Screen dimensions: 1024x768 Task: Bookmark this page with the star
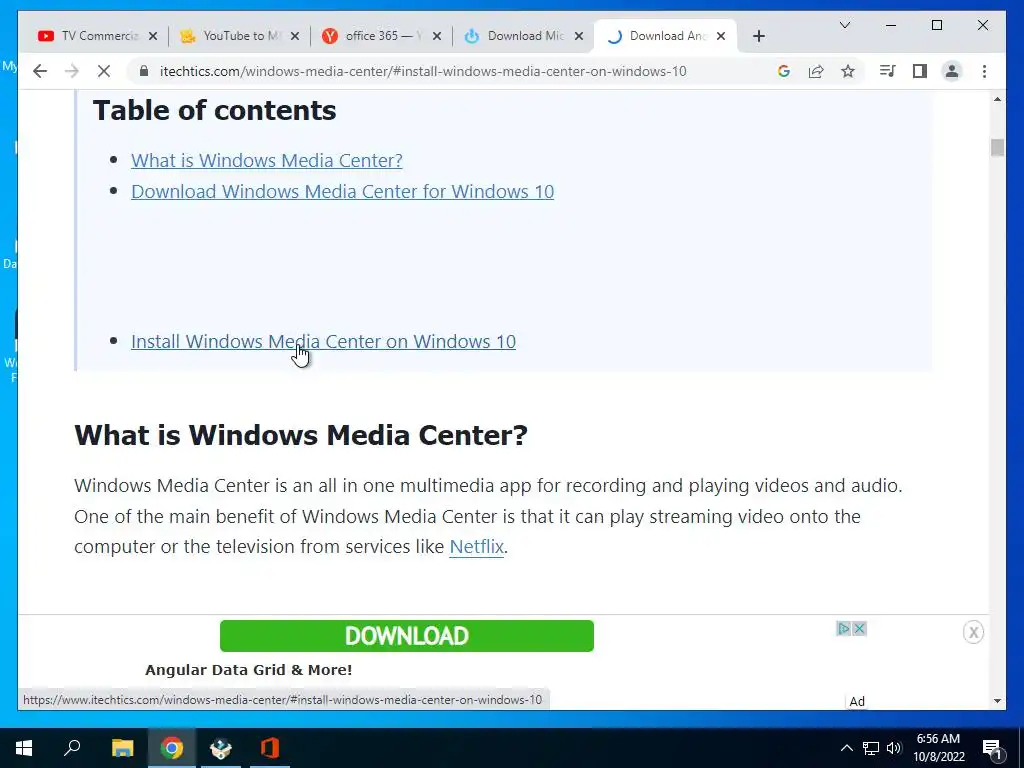[848, 71]
